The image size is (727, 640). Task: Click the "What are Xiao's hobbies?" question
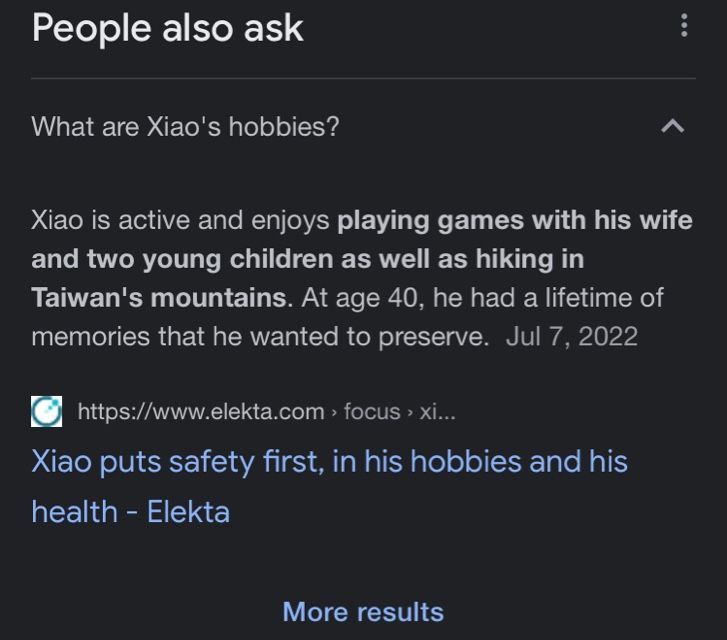pyautogui.click(x=185, y=128)
